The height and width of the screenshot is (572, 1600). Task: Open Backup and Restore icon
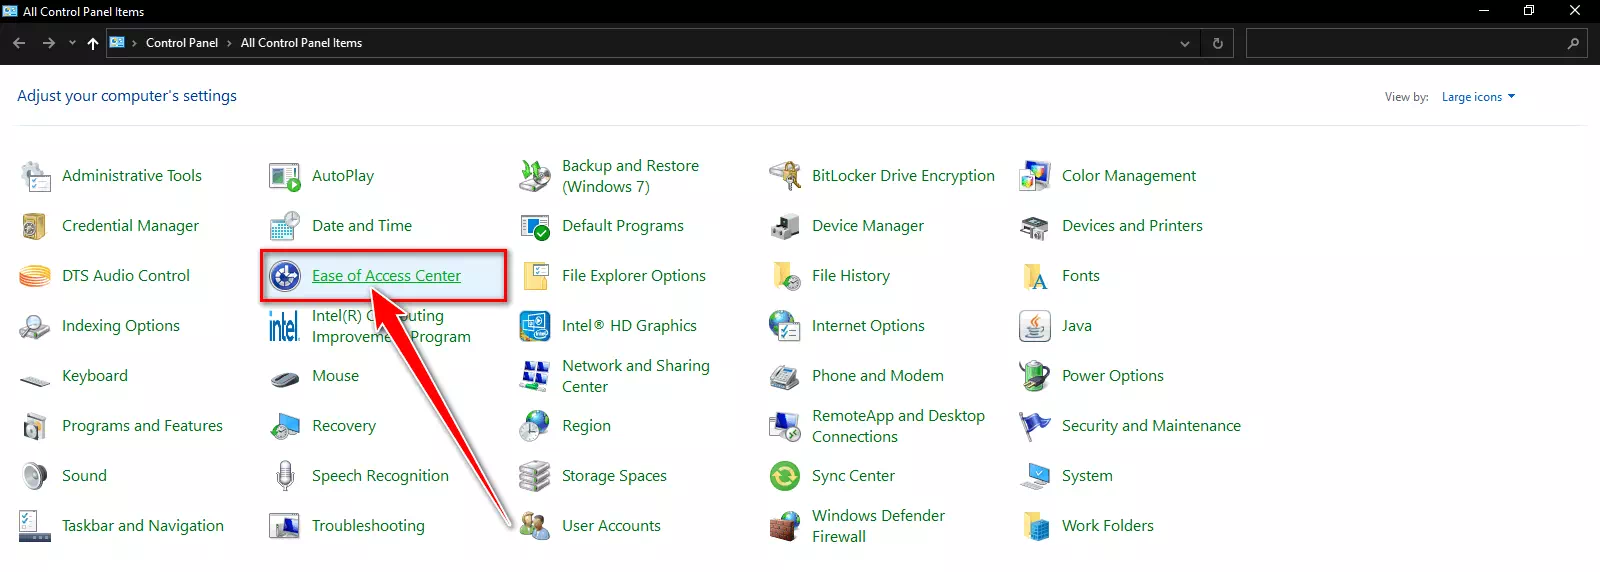point(535,176)
